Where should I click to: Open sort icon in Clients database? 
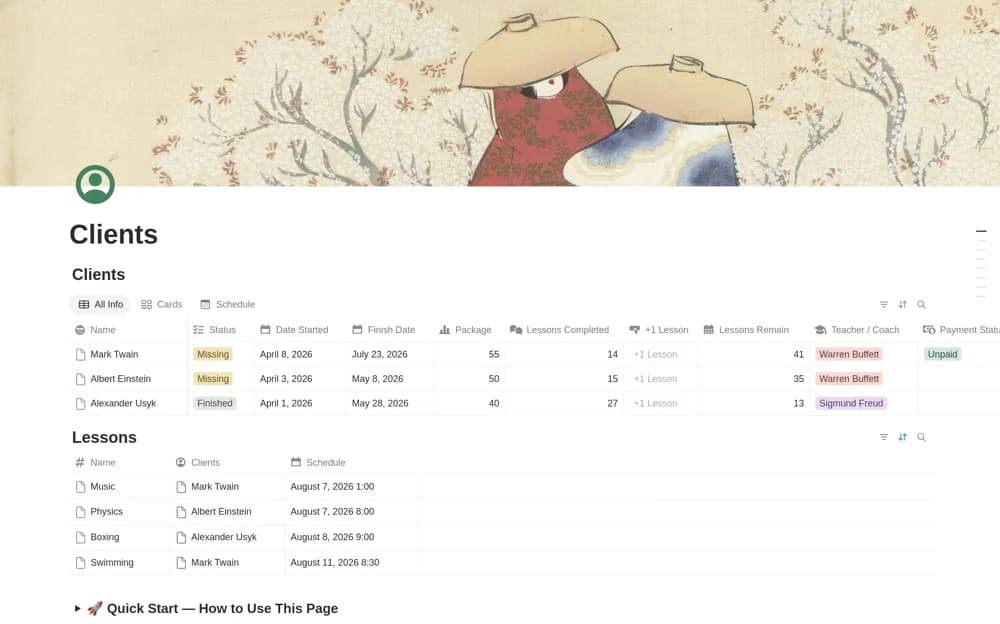(902, 304)
